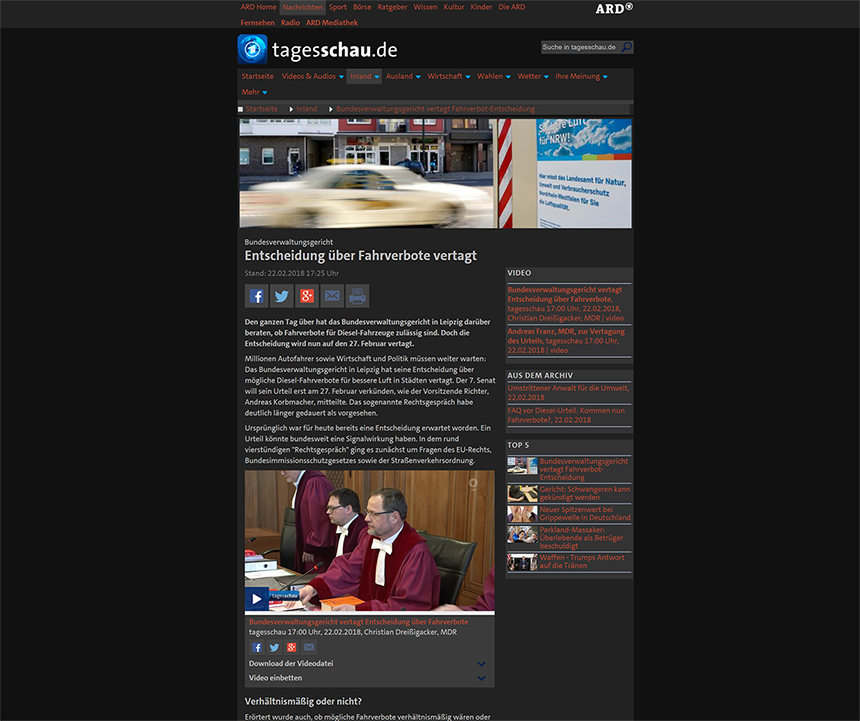Open Kinder in top bar
The width and height of the screenshot is (860, 721).
[x=481, y=7]
